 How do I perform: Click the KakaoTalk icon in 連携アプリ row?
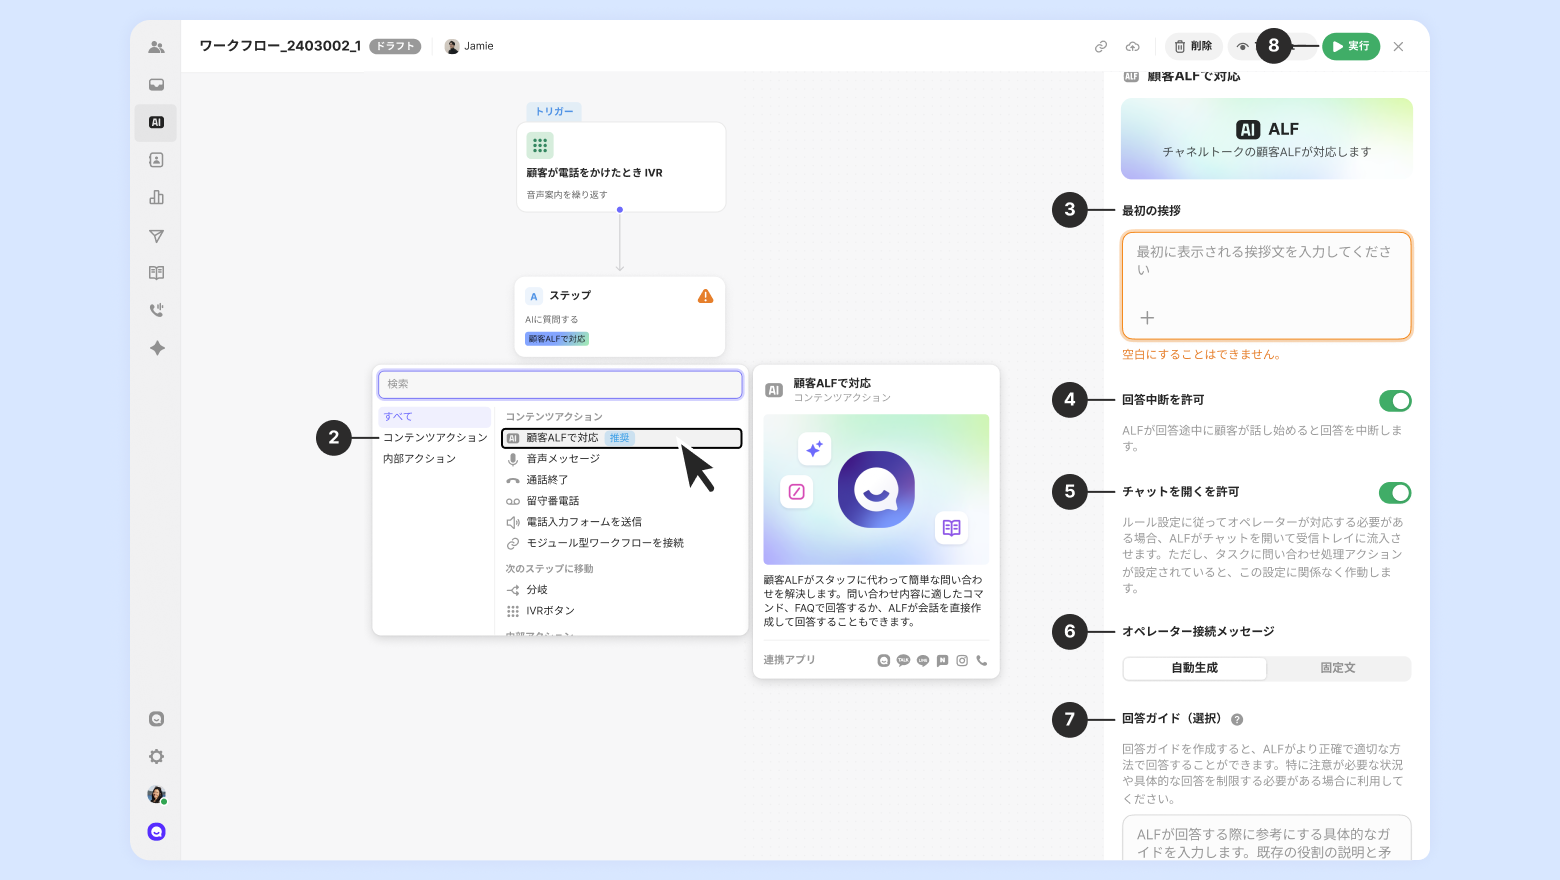(x=903, y=660)
